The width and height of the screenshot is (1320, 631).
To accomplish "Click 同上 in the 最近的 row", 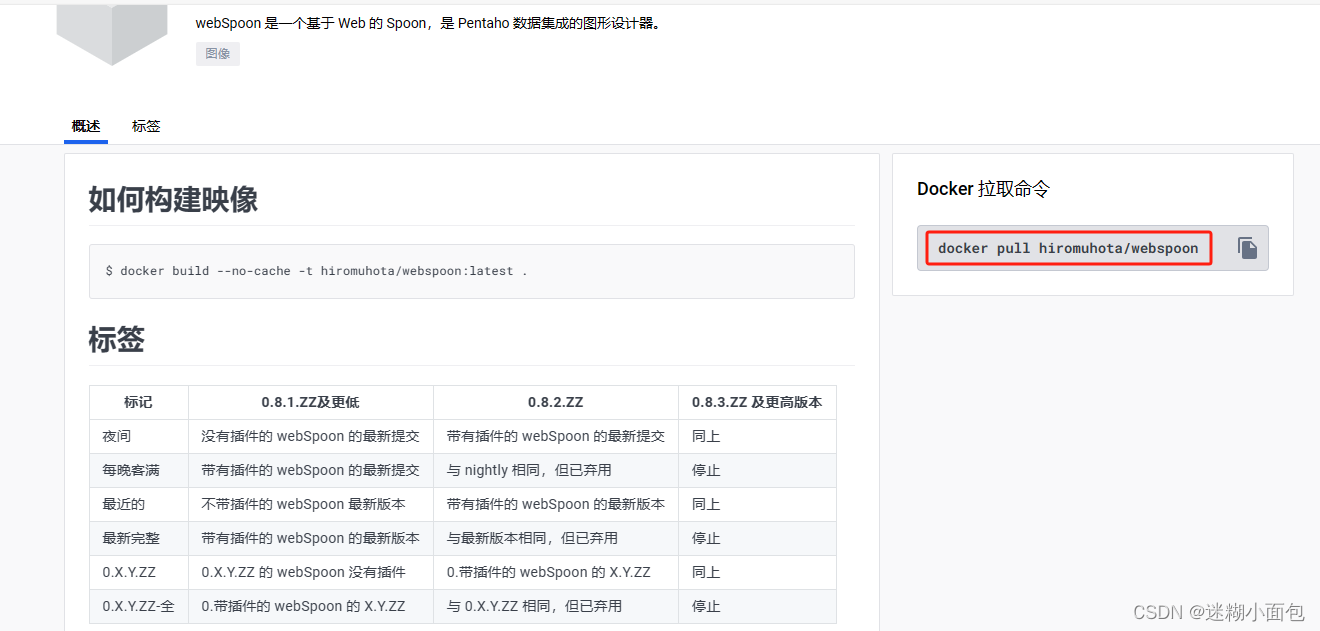I will click(x=757, y=504).
